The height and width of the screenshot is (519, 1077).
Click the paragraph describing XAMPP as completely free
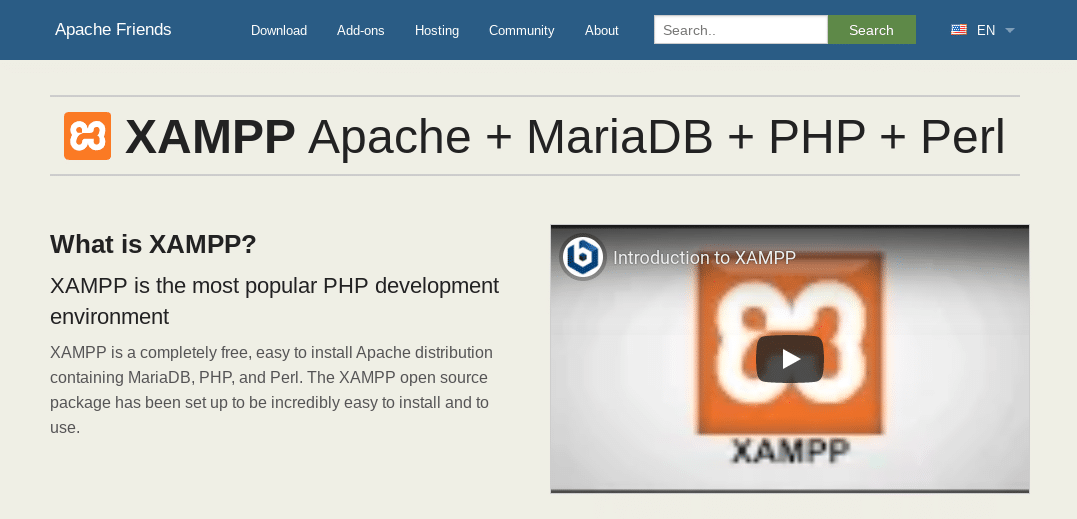coord(271,390)
